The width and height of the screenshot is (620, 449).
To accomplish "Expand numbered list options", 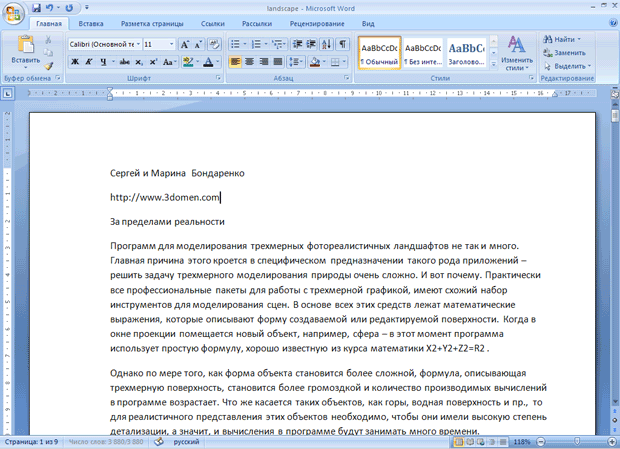I will pyautogui.click(x=266, y=44).
